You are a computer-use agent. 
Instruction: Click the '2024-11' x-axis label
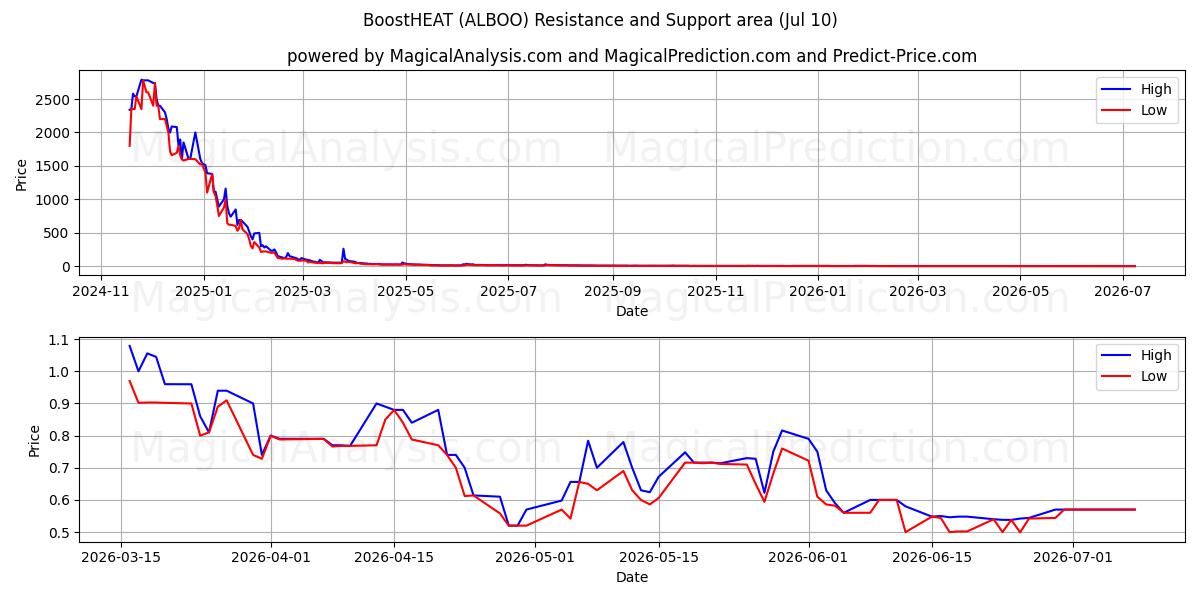coord(101,291)
